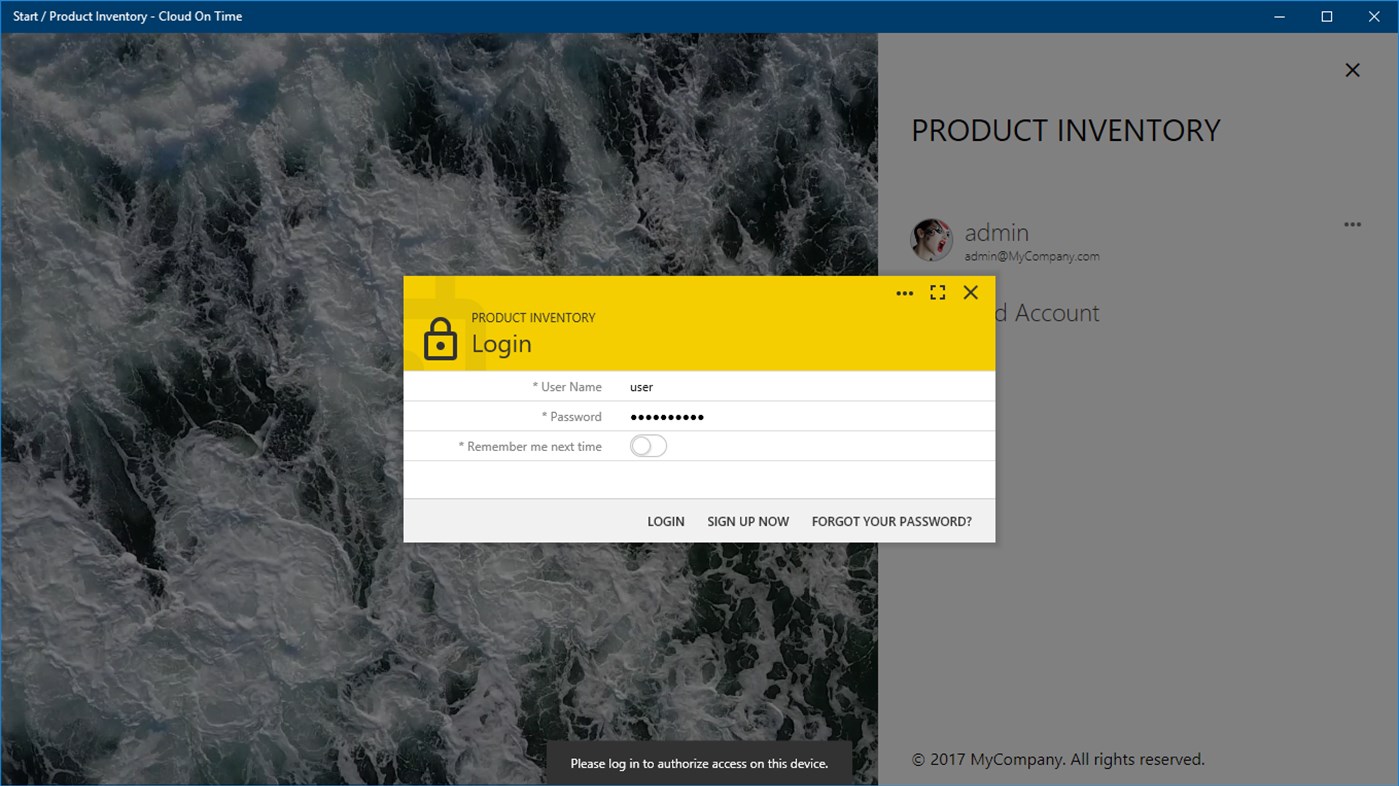The height and width of the screenshot is (786, 1399).
Task: Click the app title in the title bar
Action: (x=128, y=16)
